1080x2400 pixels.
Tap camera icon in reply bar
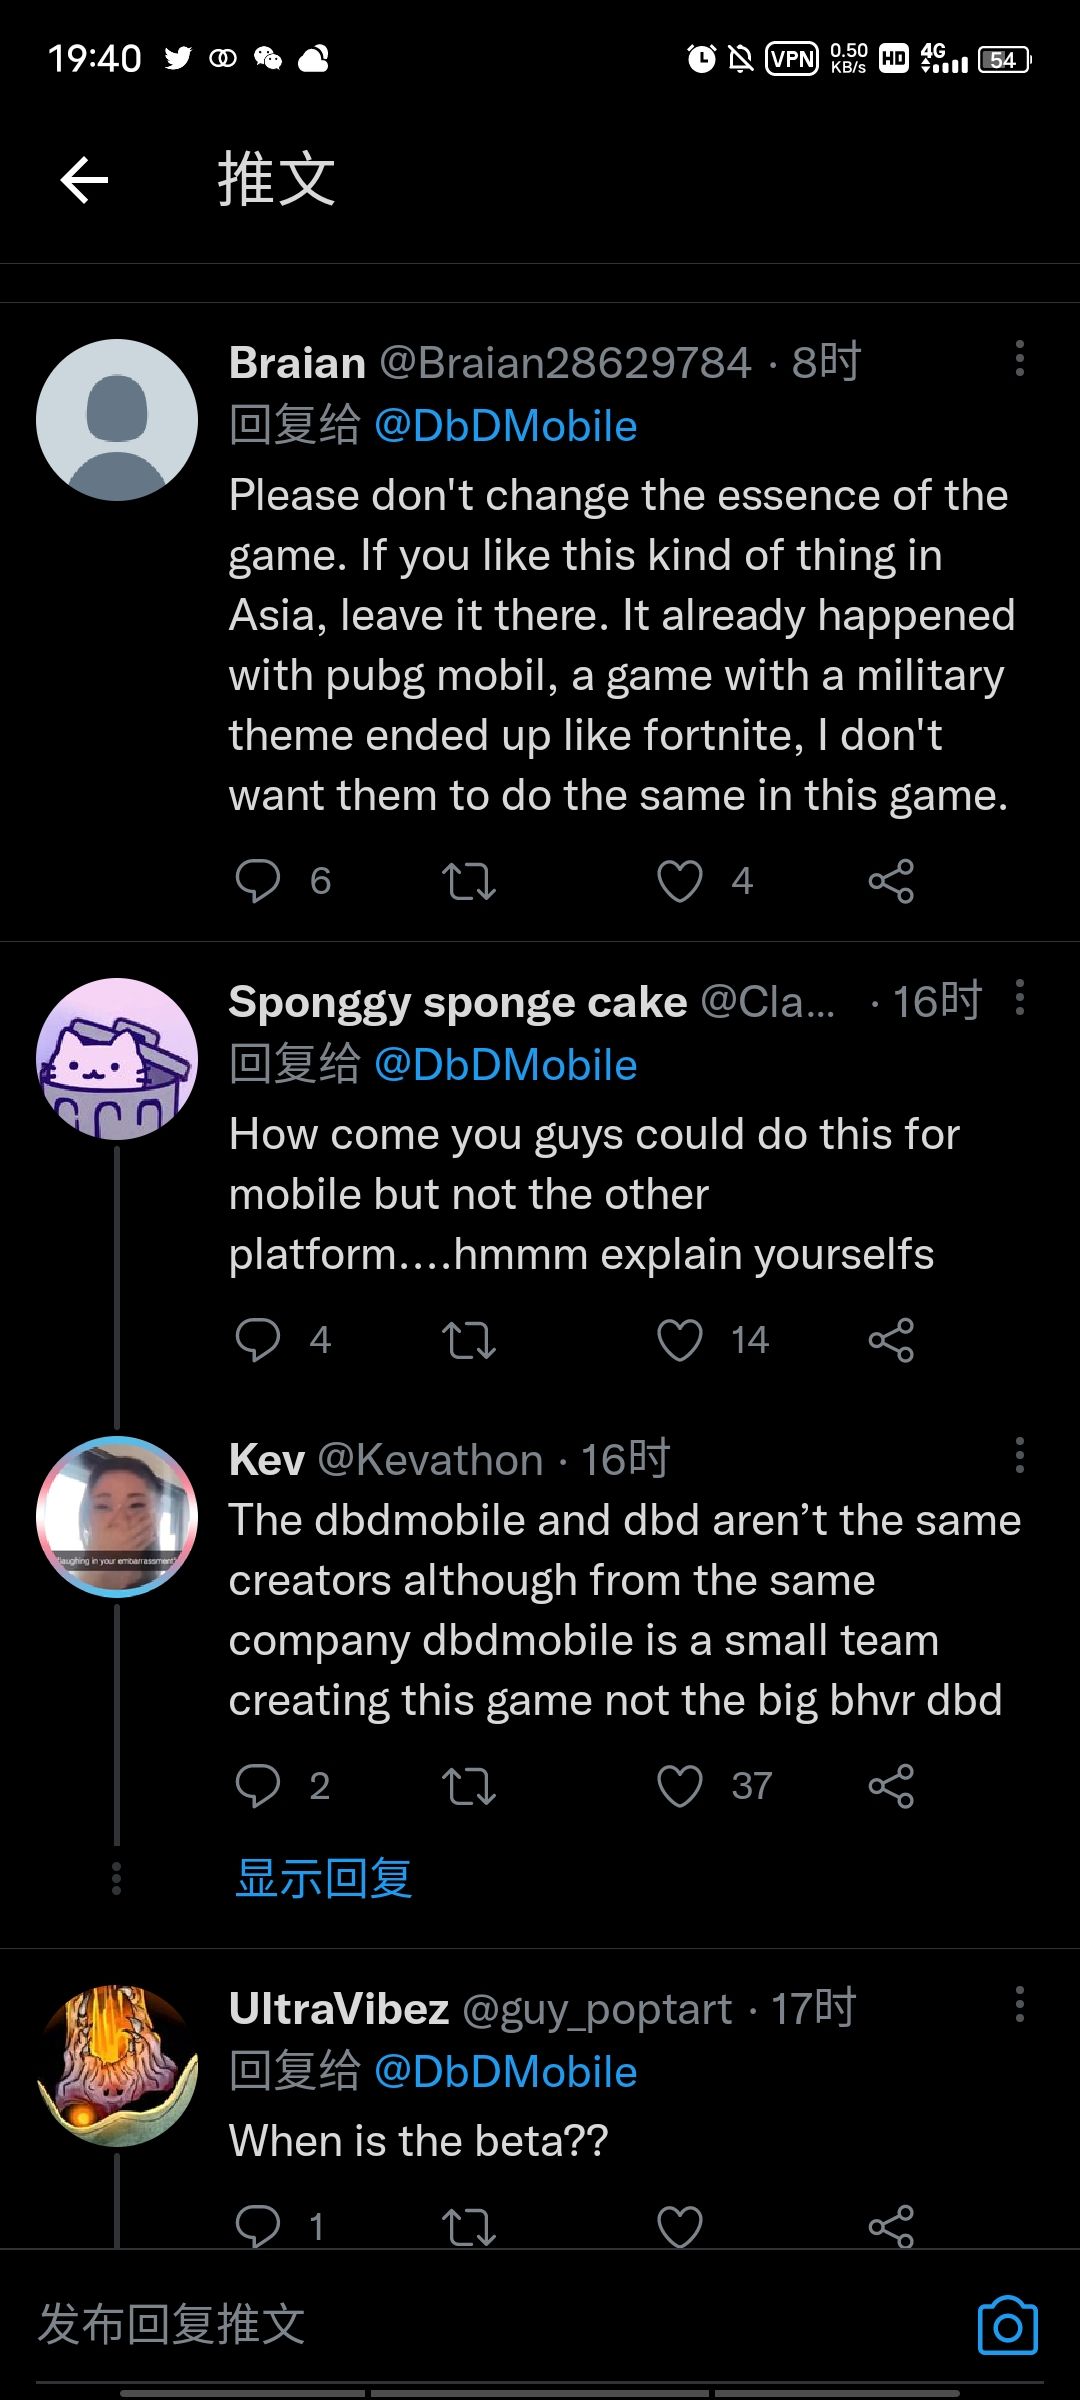(1007, 2325)
